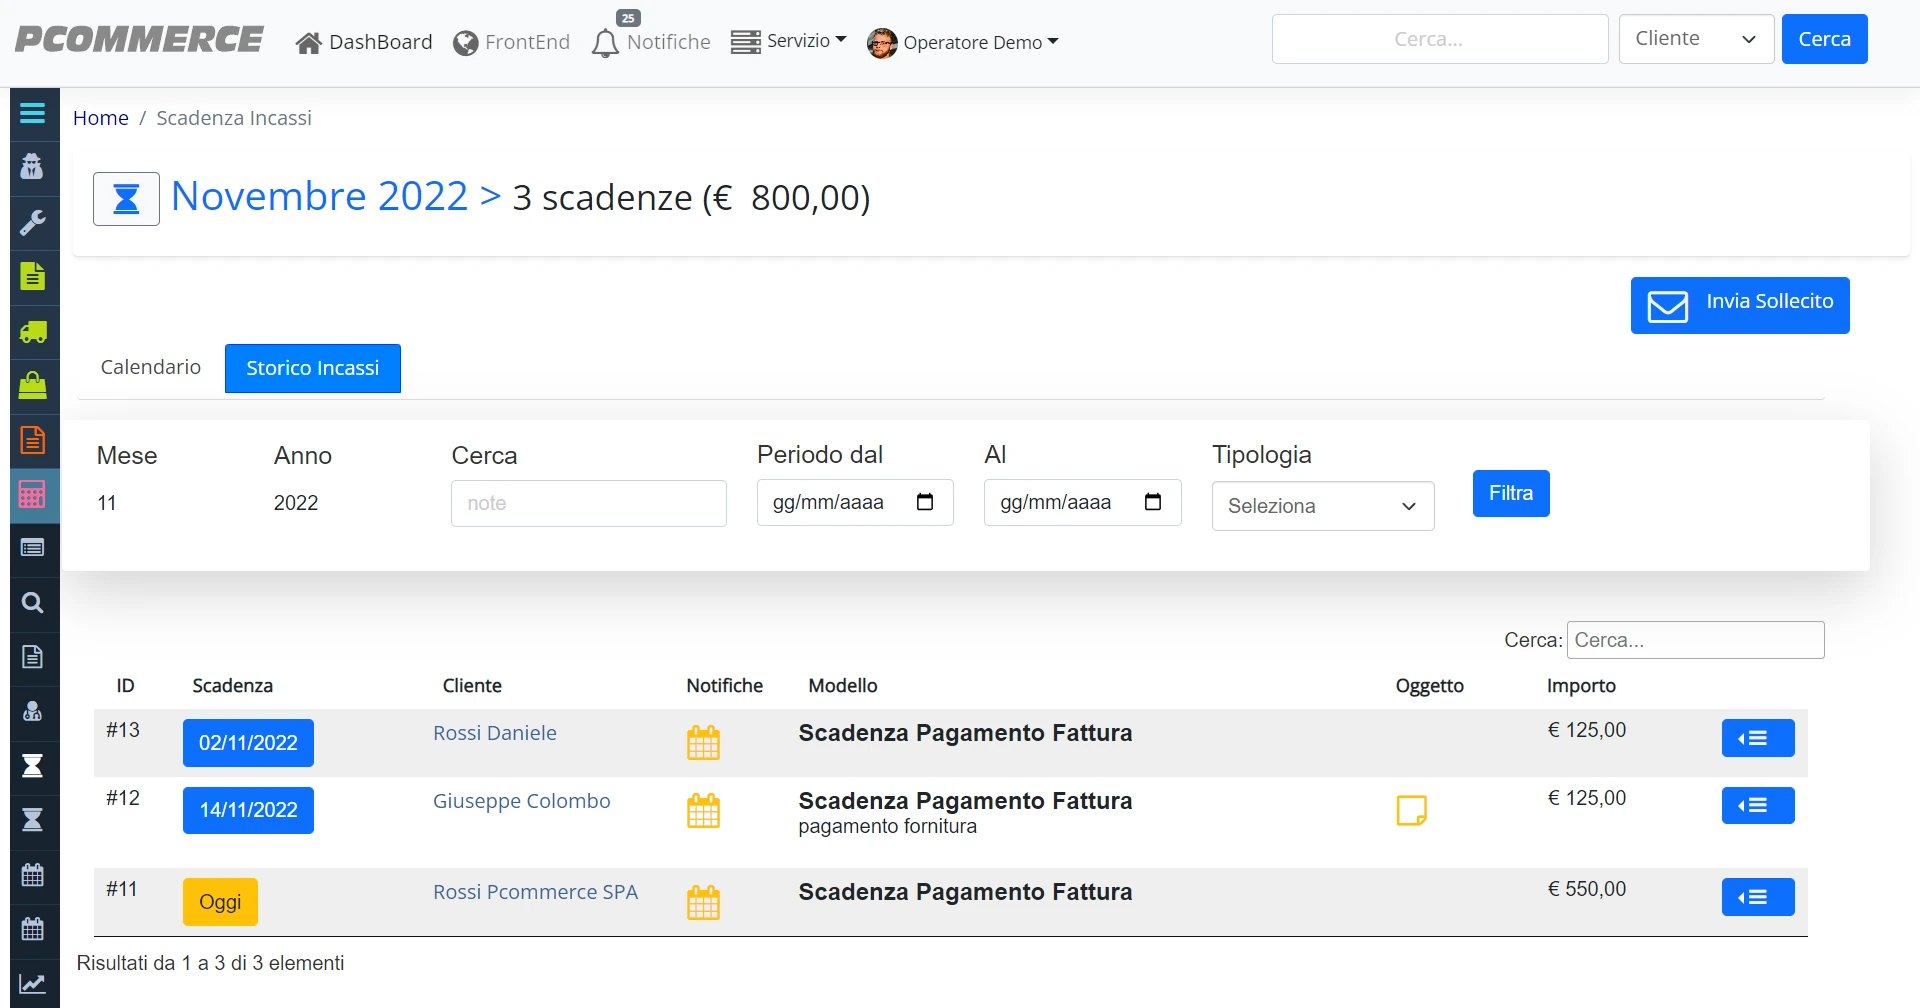Viewport: 1920px width, 1008px height.
Task: Follow the Home breadcrumb link
Action: tap(101, 118)
